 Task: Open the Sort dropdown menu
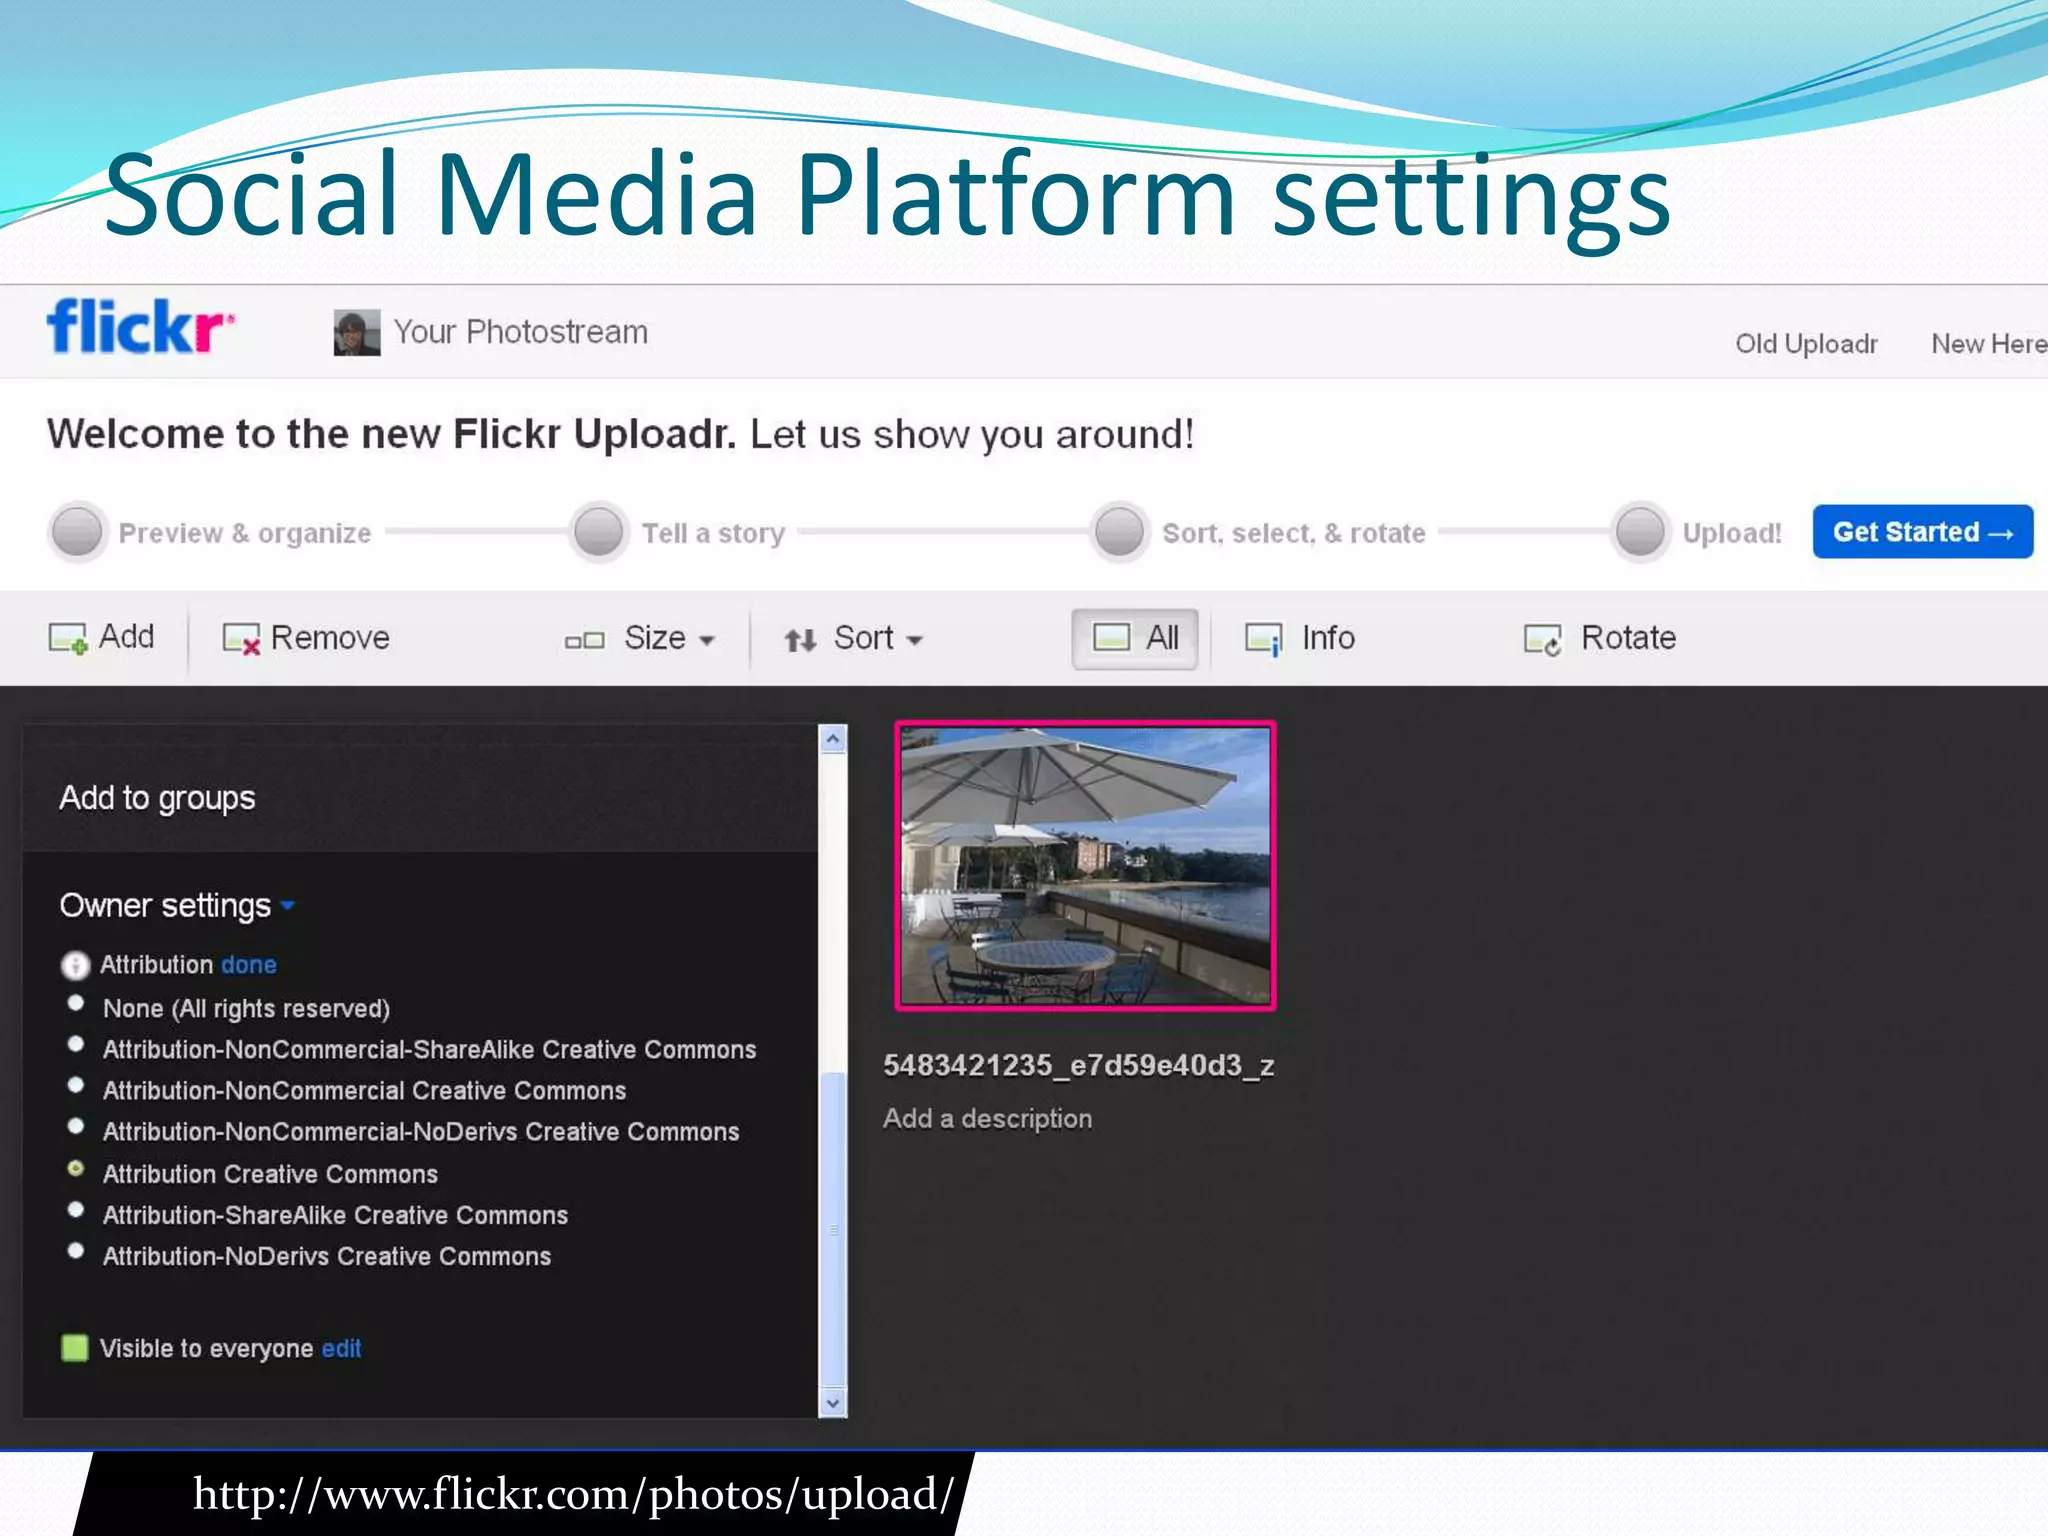point(878,638)
